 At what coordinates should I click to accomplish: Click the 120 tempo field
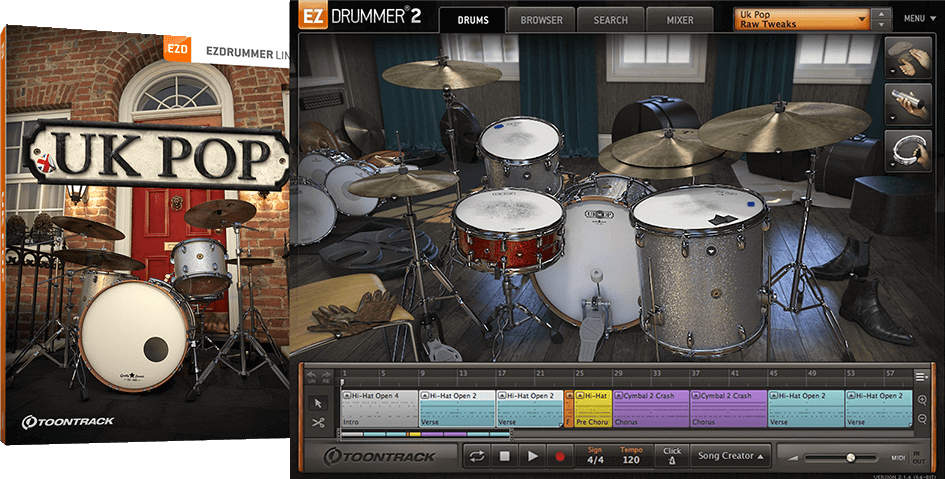coord(630,460)
